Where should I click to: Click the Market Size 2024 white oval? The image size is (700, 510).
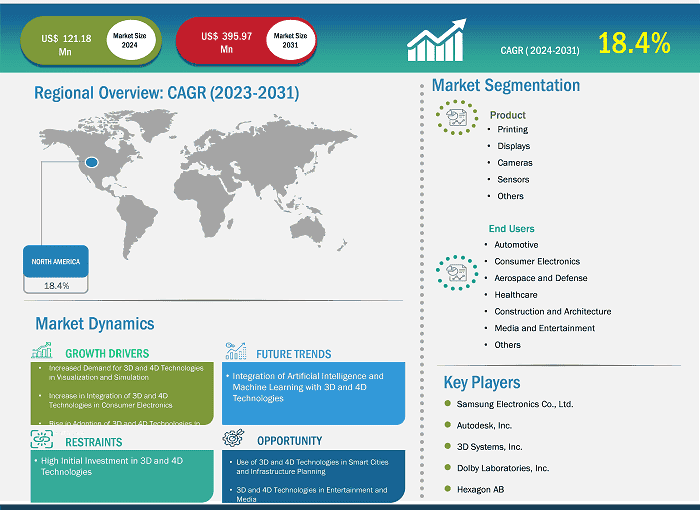[130, 40]
